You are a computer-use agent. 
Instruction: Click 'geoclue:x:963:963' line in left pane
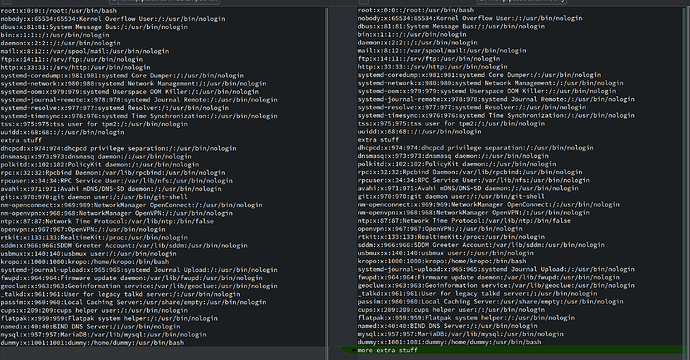click(139, 286)
